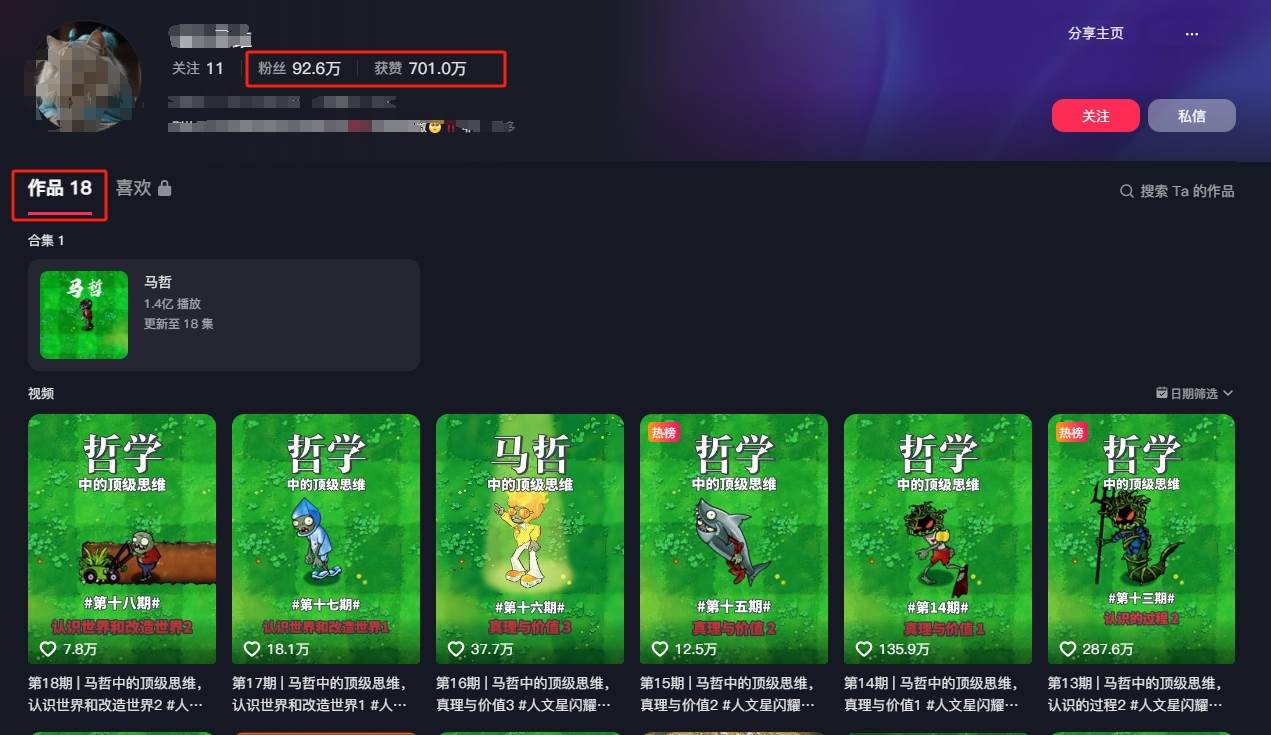Image resolution: width=1271 pixels, height=735 pixels.
Task: Open the three-dot more options menu
Action: [x=1191, y=34]
